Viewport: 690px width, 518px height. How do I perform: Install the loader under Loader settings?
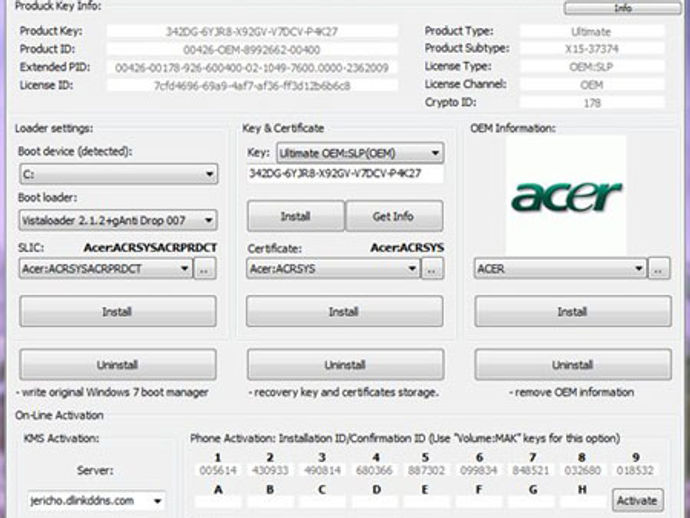[117, 312]
